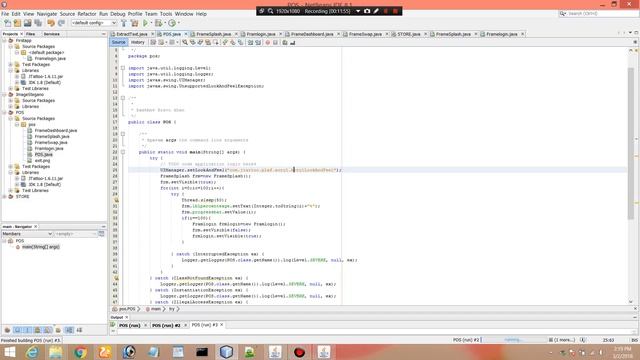Collapse the Firstapp project node
Viewport: 640px width, 360px height.
(4, 40)
